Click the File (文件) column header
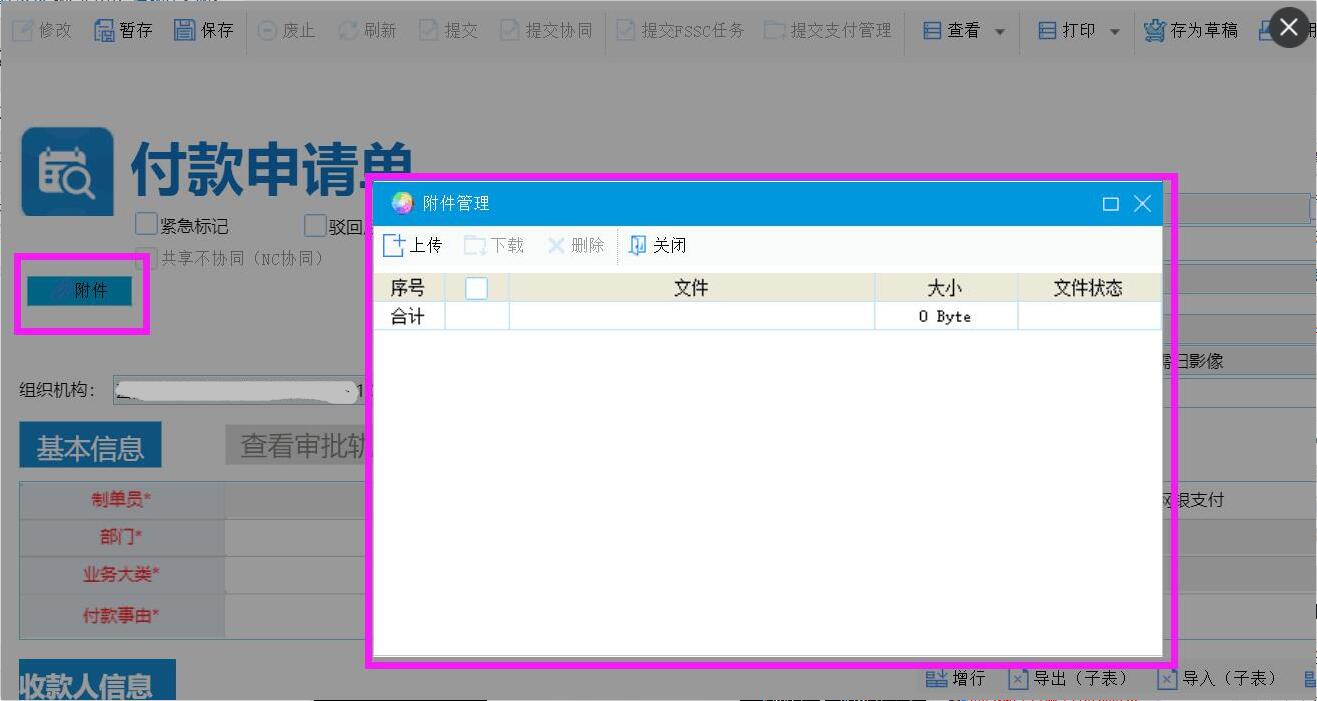The height and width of the screenshot is (701, 1317). pos(691,288)
